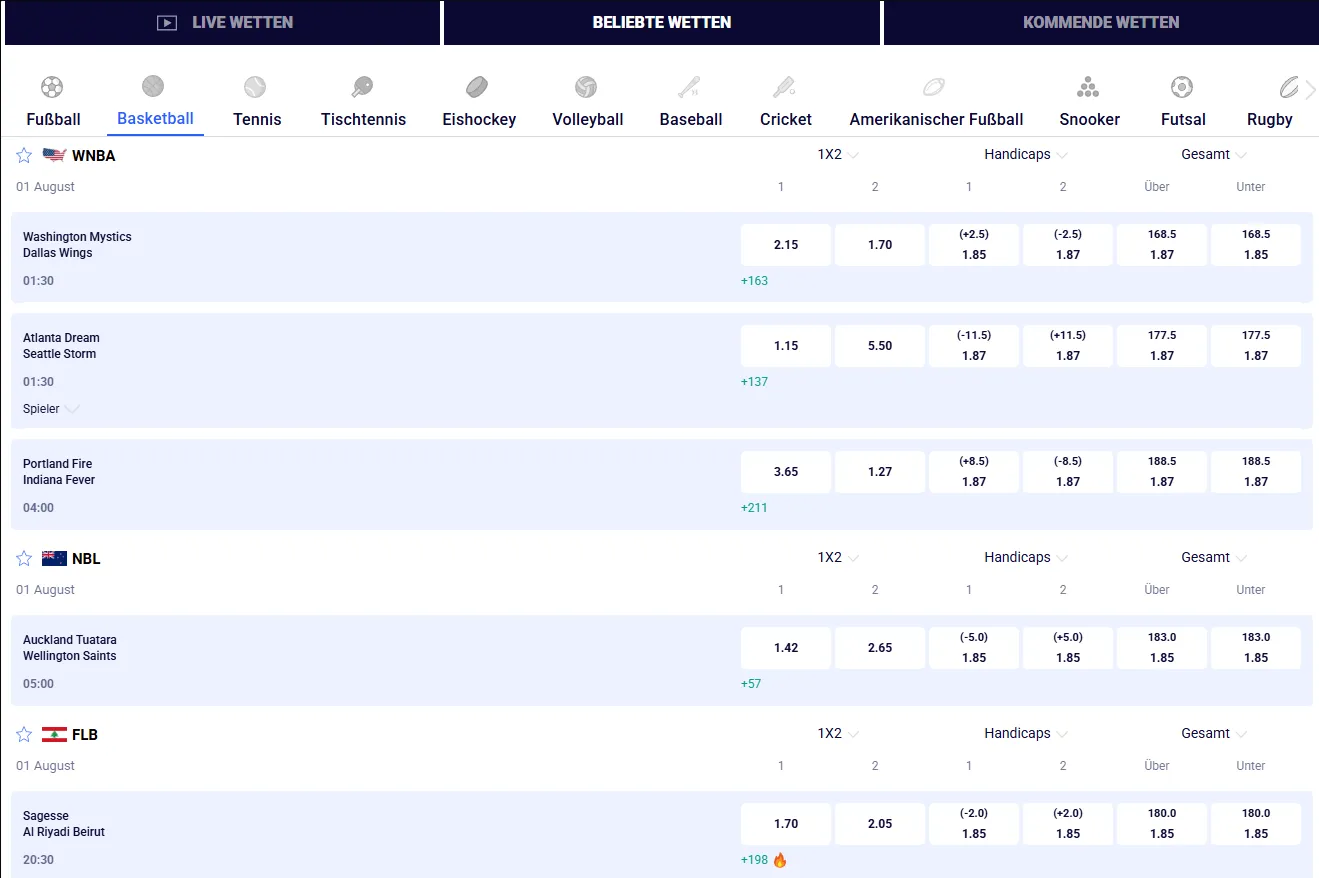Click the Lebanon flag next to FLB
Viewport: 1319px width, 878px height.
coord(54,735)
